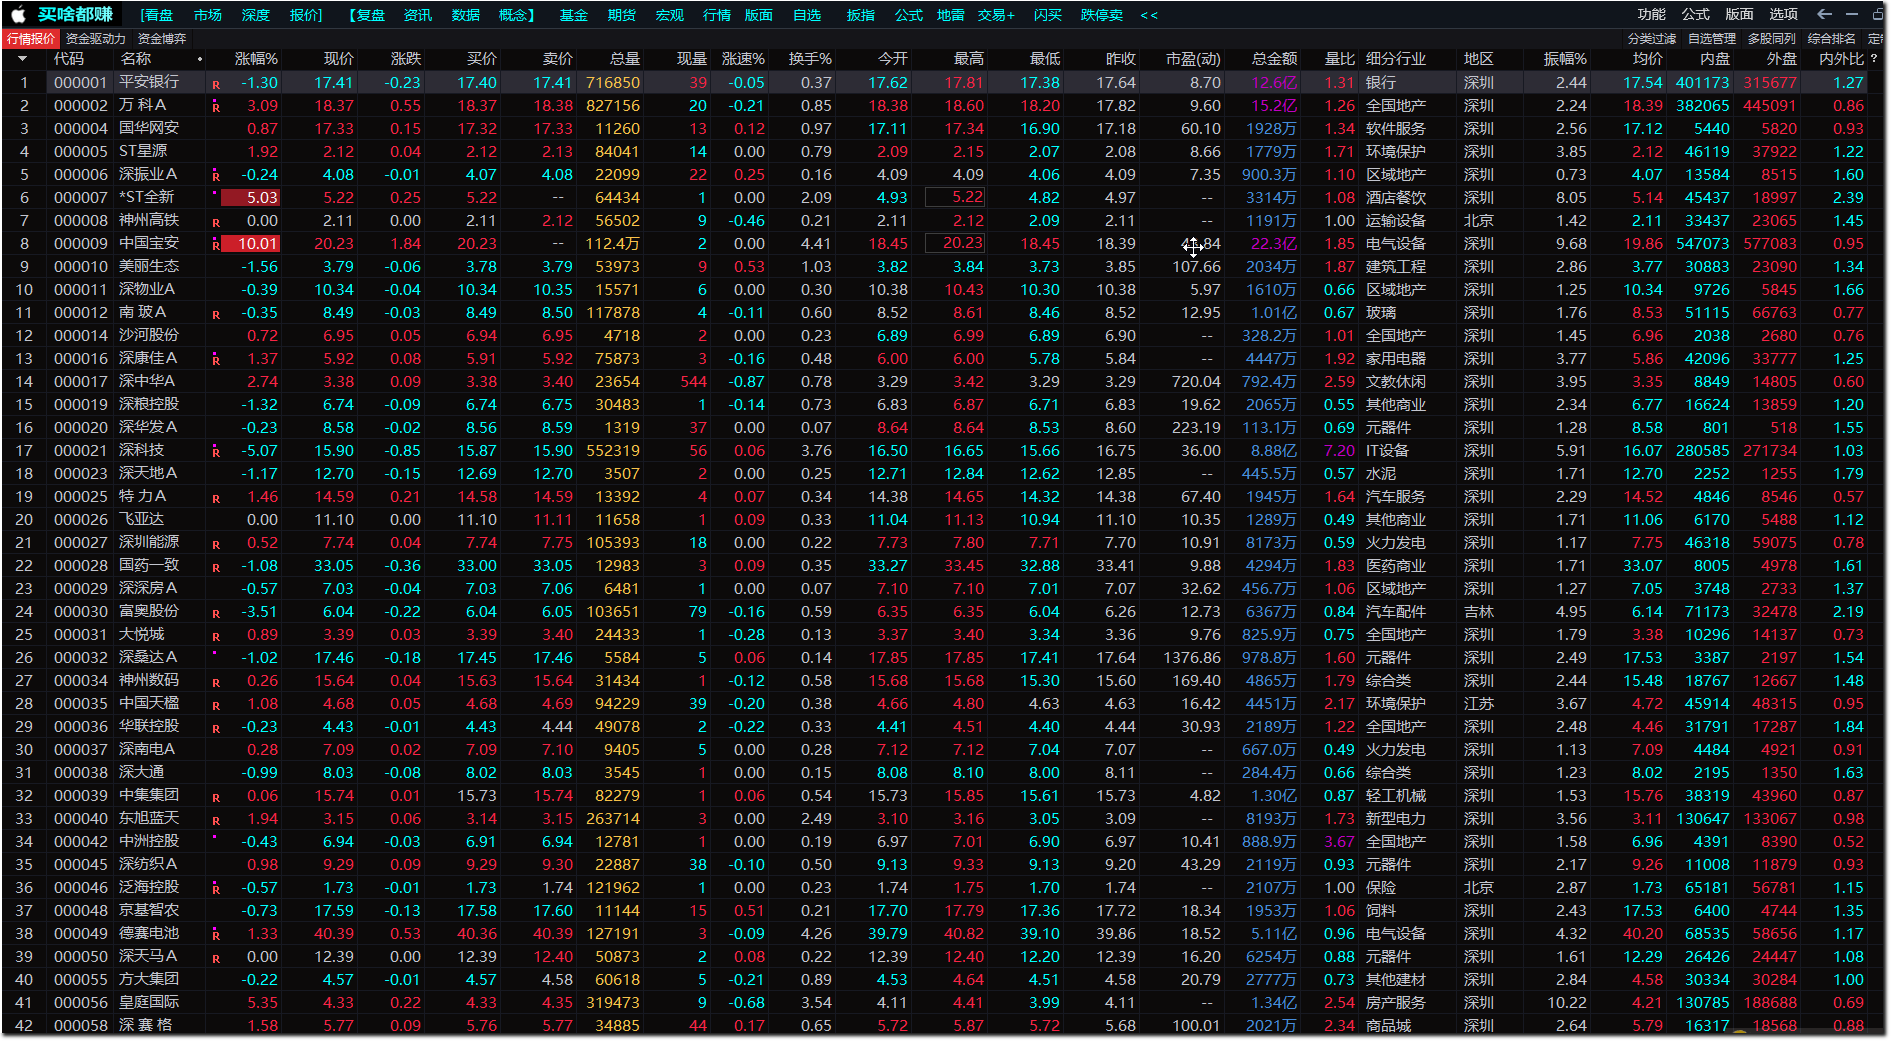This screenshot has width=1892, height=1041.
Task: Collapse toolbar with the << icon
Action: point(1149,15)
